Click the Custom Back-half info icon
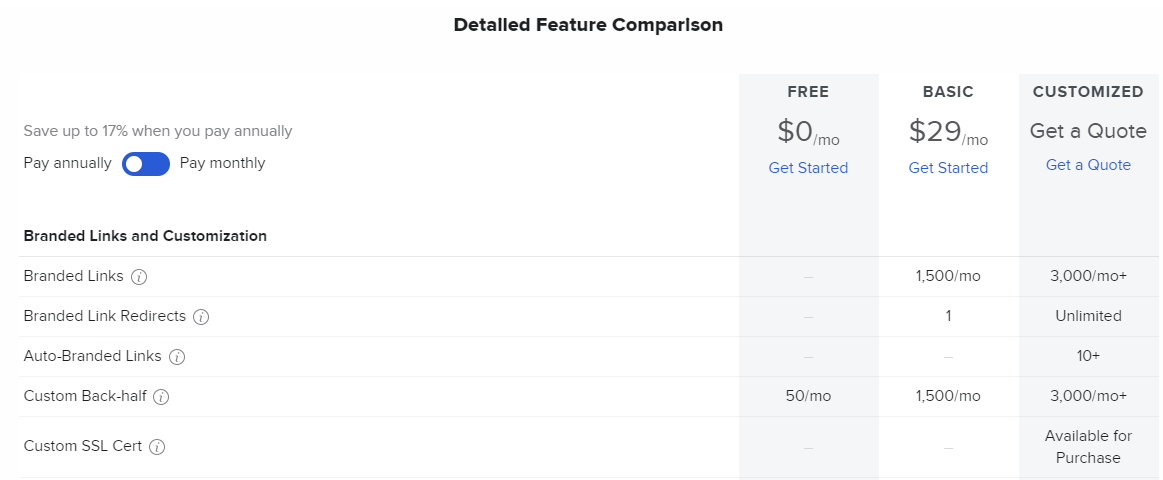The width and height of the screenshot is (1163, 480). point(161,397)
